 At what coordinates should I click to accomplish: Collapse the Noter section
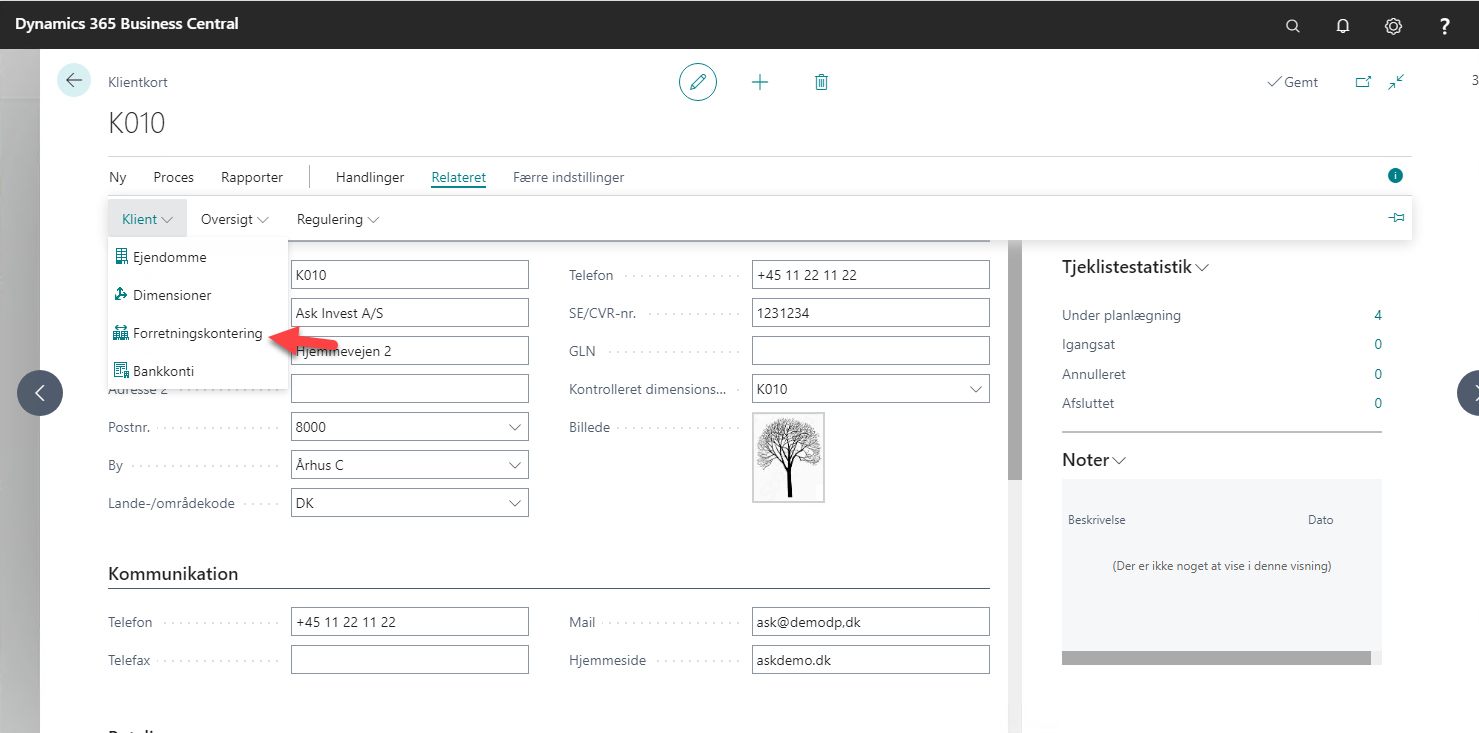click(1094, 460)
